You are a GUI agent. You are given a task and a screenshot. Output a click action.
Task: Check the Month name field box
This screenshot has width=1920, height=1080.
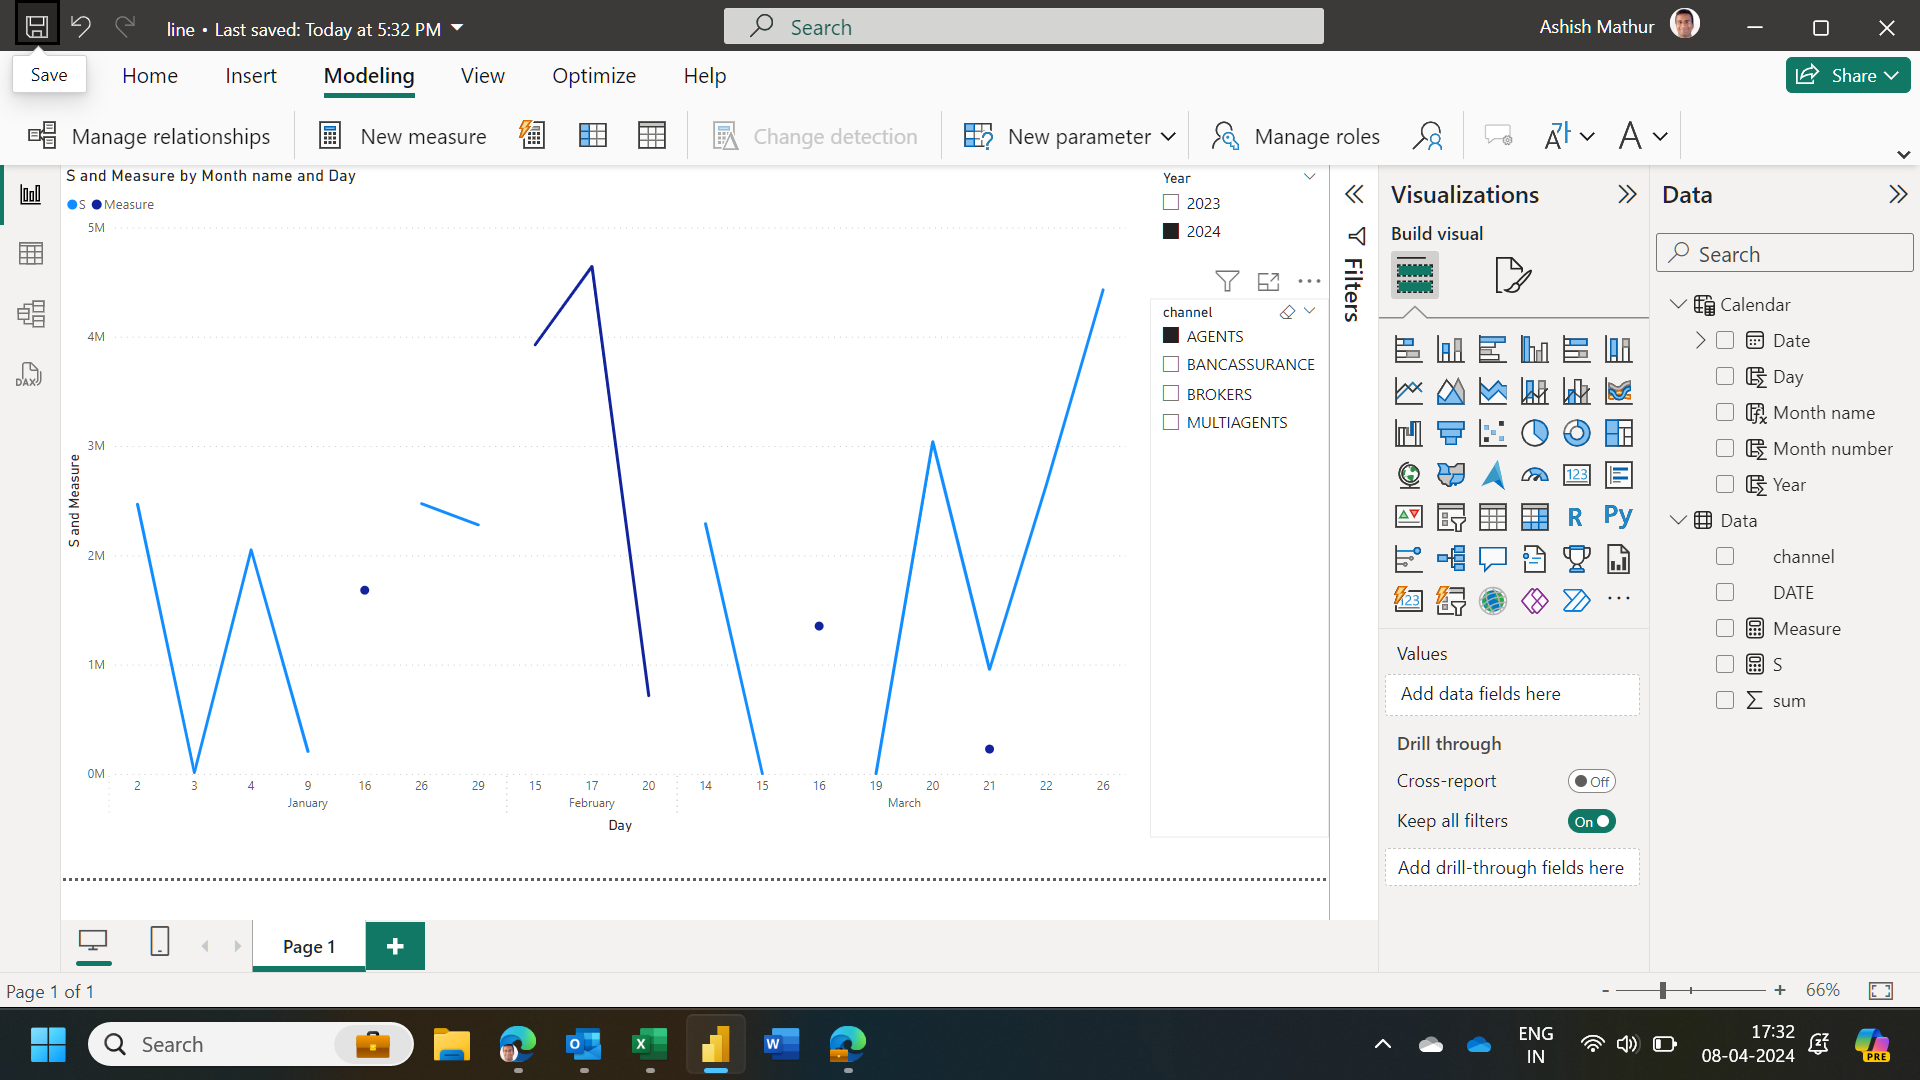click(x=1725, y=412)
